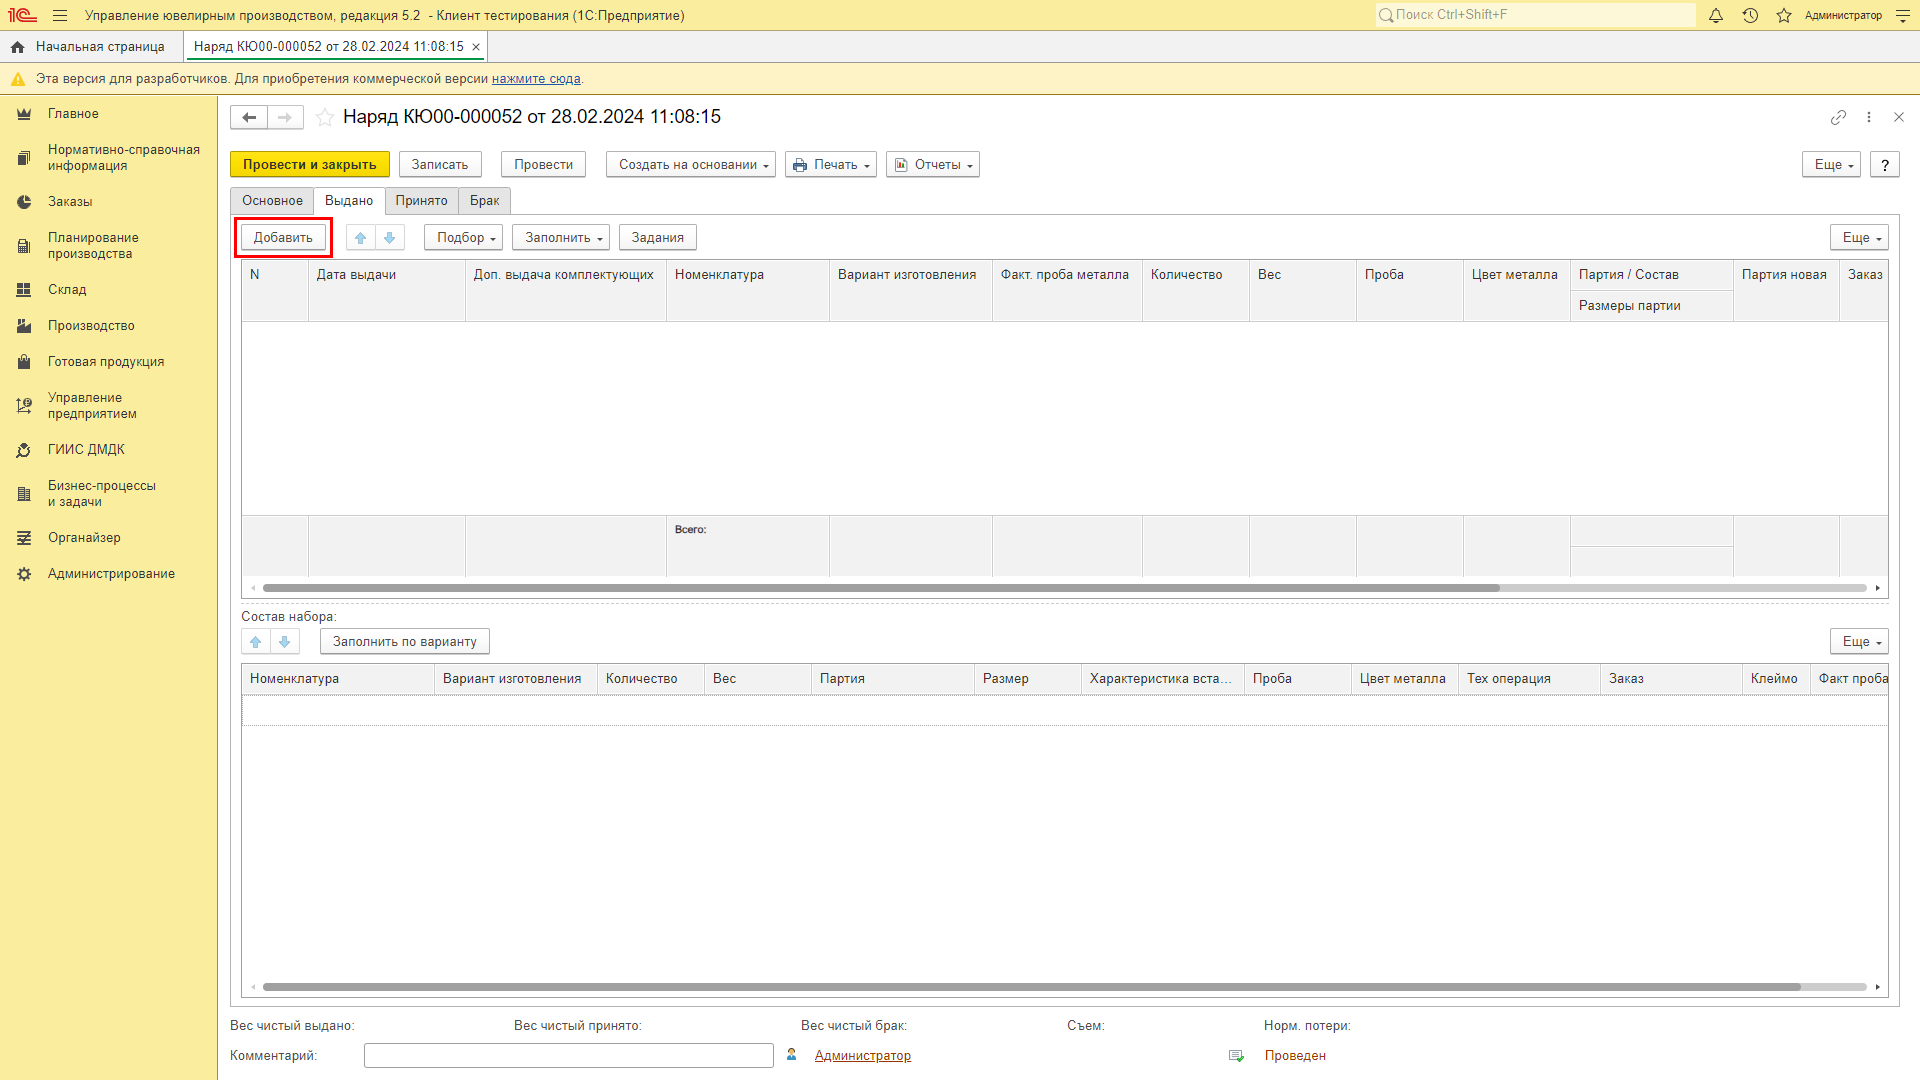Screen dimensions: 1920x1080
Task: Open the three-dot document options menu
Action: (1869, 117)
